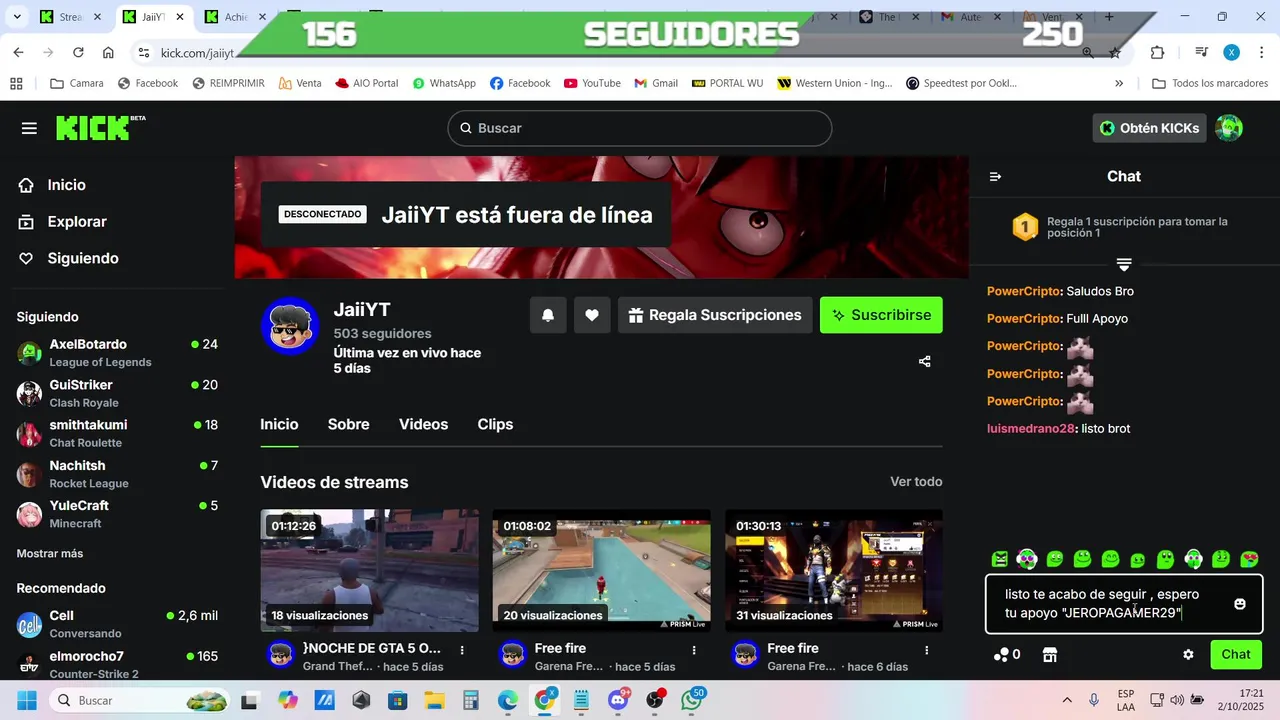Open smithtakumi's channel in sidebar

(x=117, y=433)
